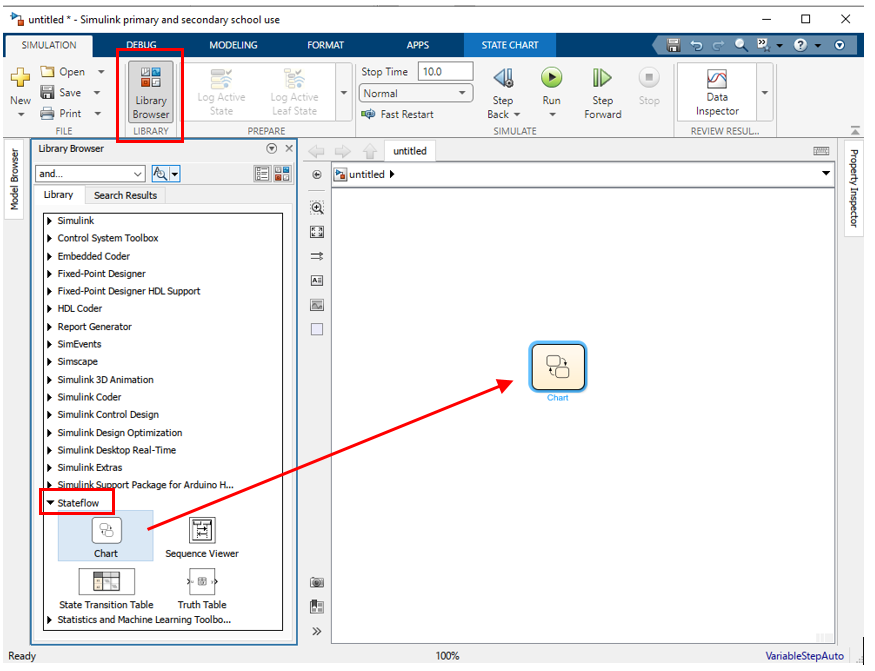Select the Sequence Viewer block
The width and height of the screenshot is (875, 671).
(x=202, y=537)
